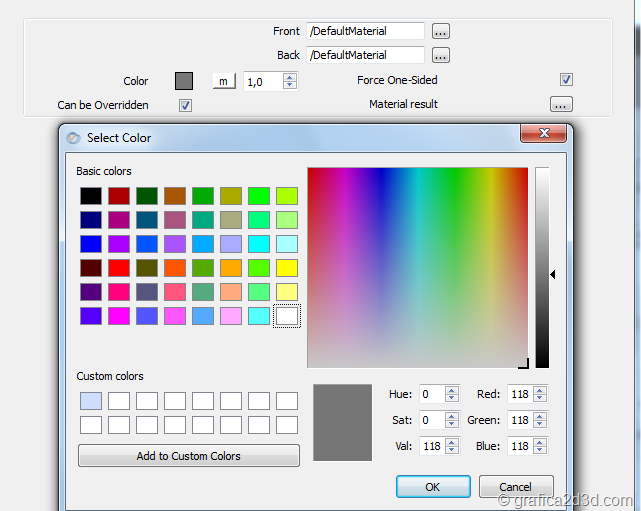Choose the yellow basic color swatch
Viewport: 641px width, 511px height.
pos(287,268)
